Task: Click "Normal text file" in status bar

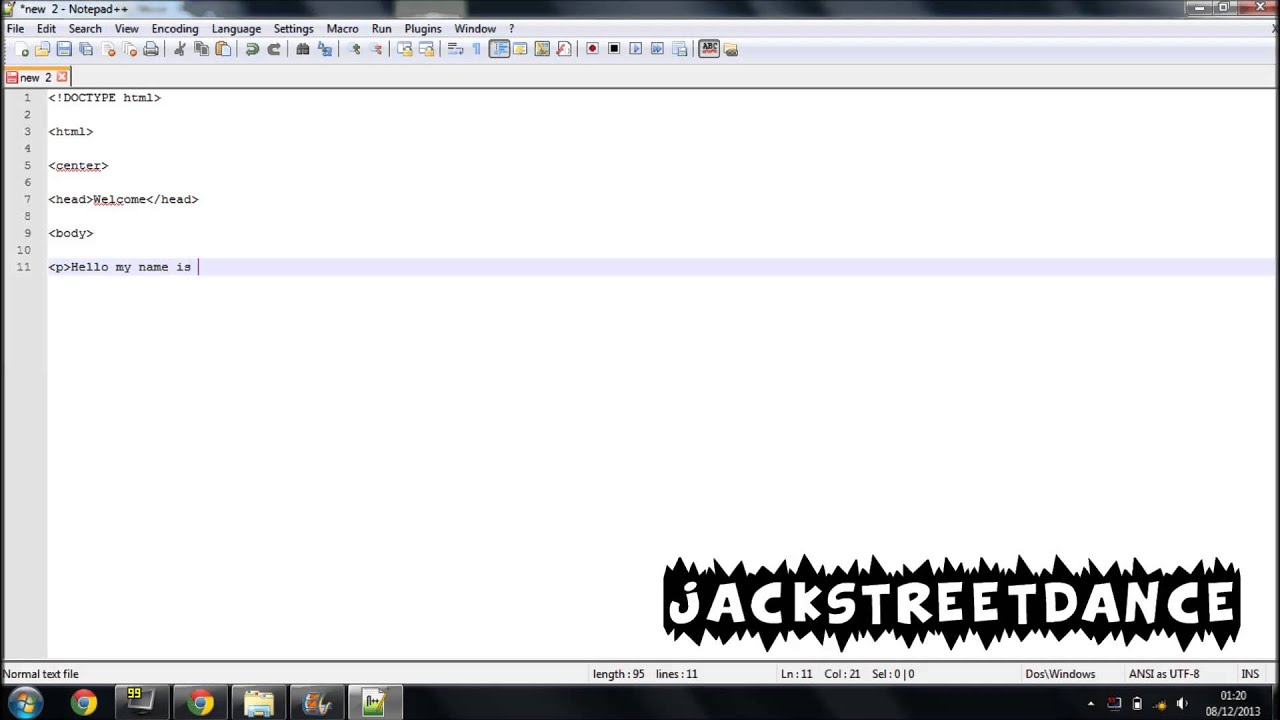Action: (x=41, y=674)
